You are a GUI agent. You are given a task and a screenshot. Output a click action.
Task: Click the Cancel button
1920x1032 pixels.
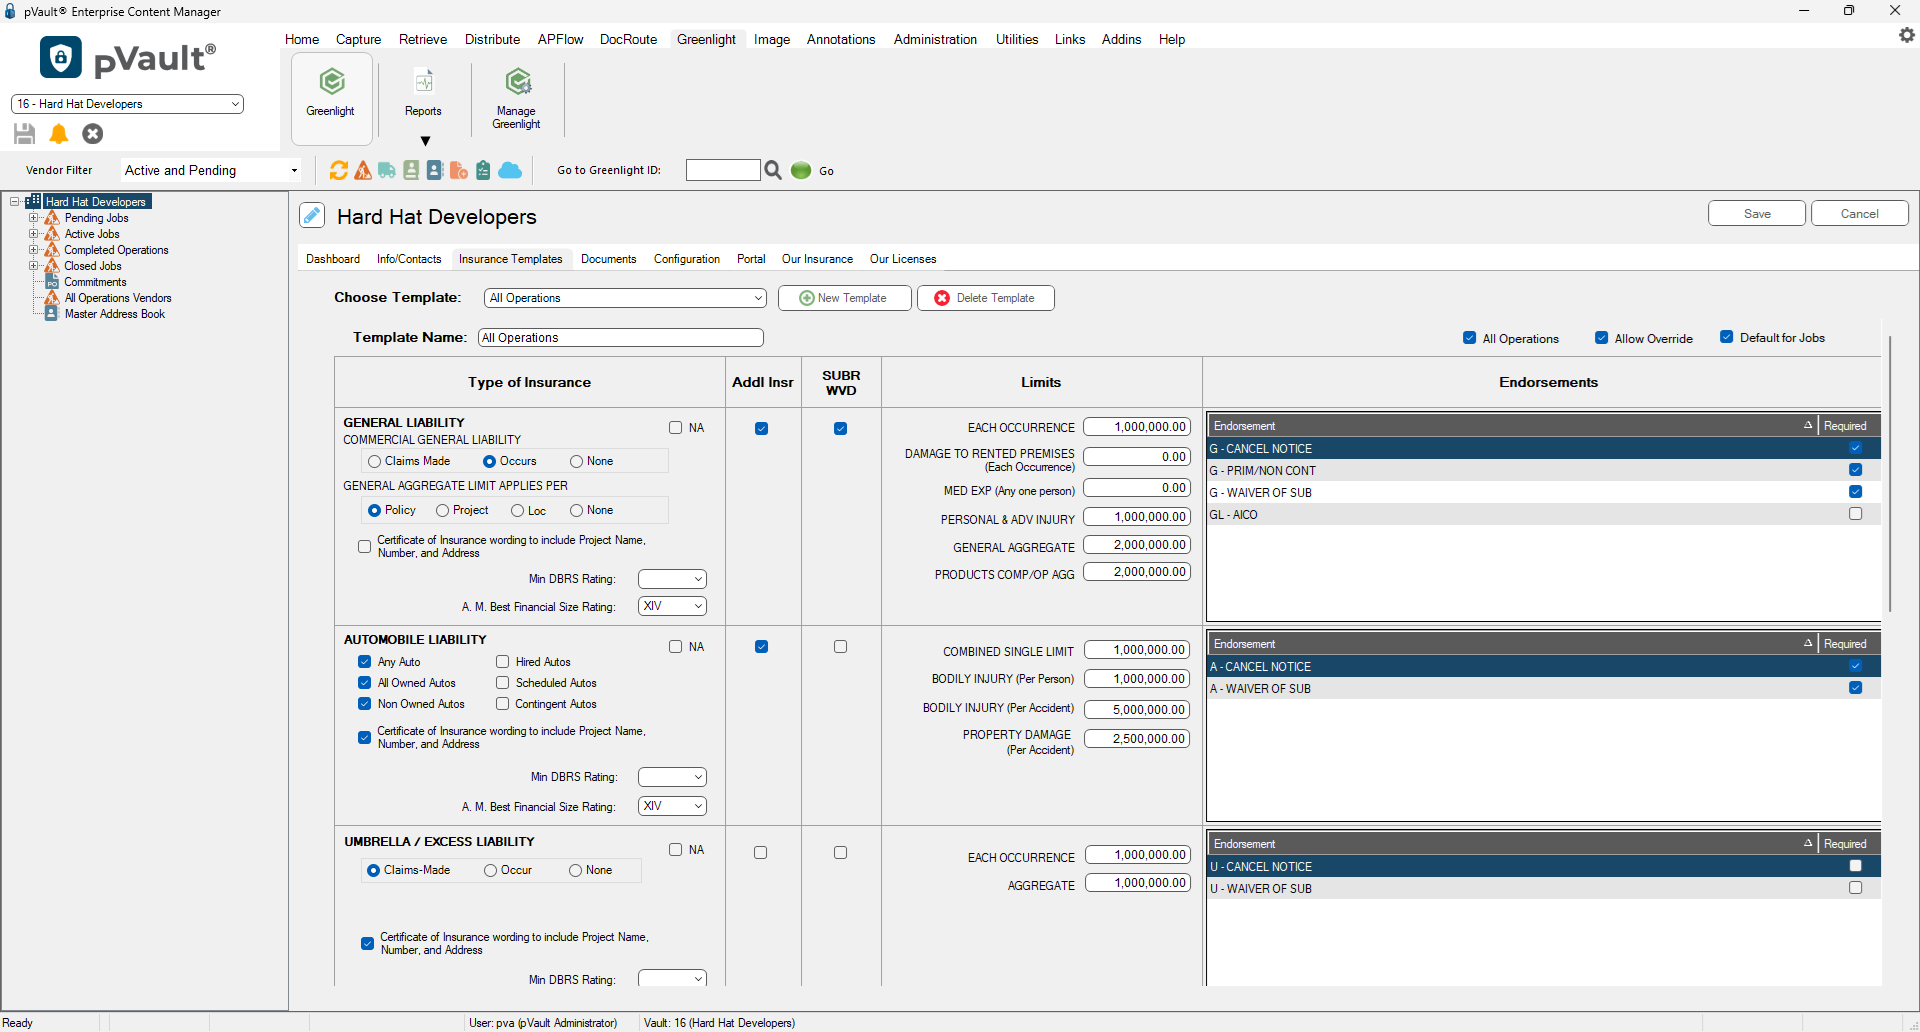(1860, 214)
